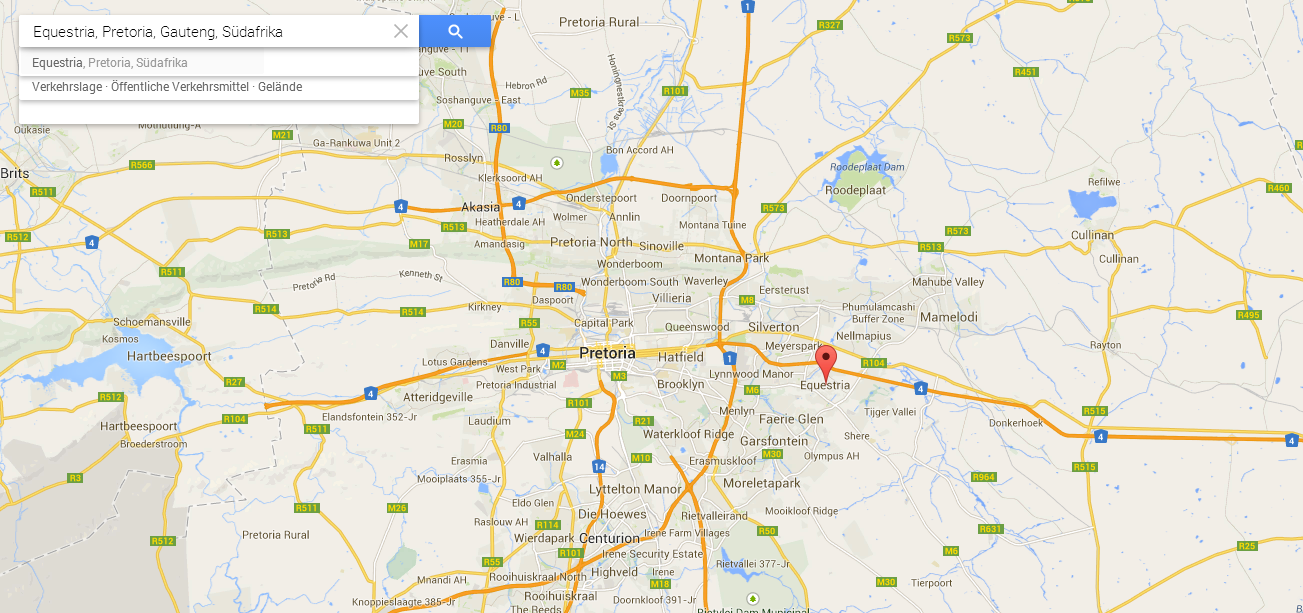This screenshot has width=1303, height=613.
Task: Click the Centurion place label
Action: [x=608, y=538]
